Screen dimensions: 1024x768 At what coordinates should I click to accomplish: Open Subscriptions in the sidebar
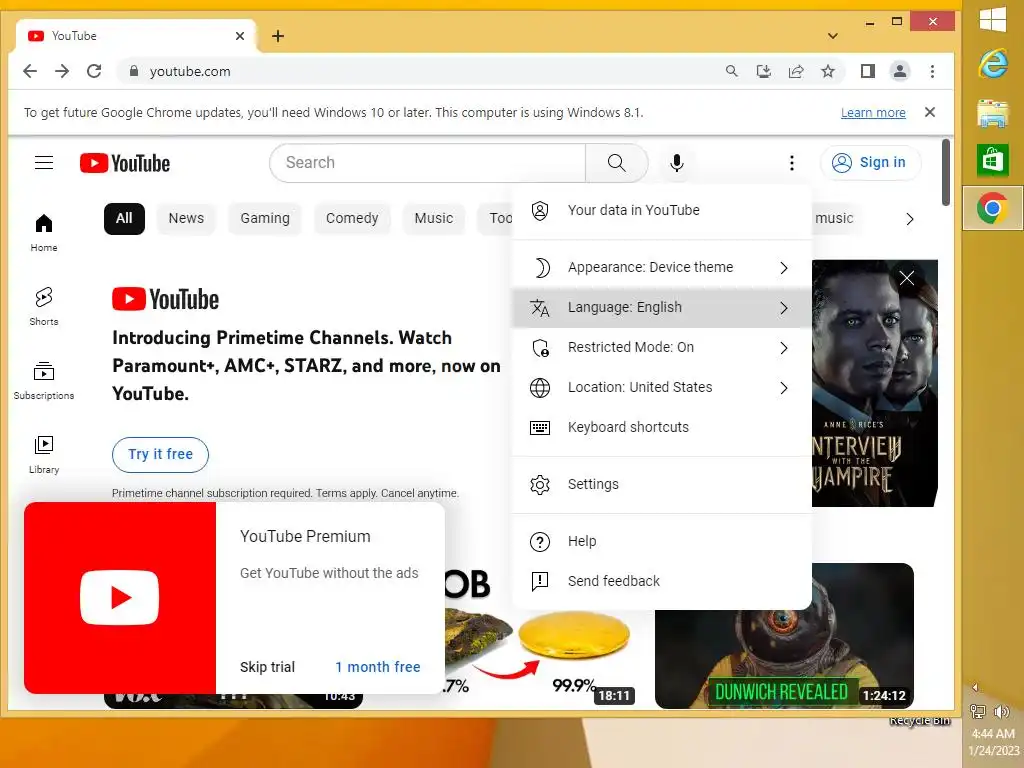[x=44, y=381]
